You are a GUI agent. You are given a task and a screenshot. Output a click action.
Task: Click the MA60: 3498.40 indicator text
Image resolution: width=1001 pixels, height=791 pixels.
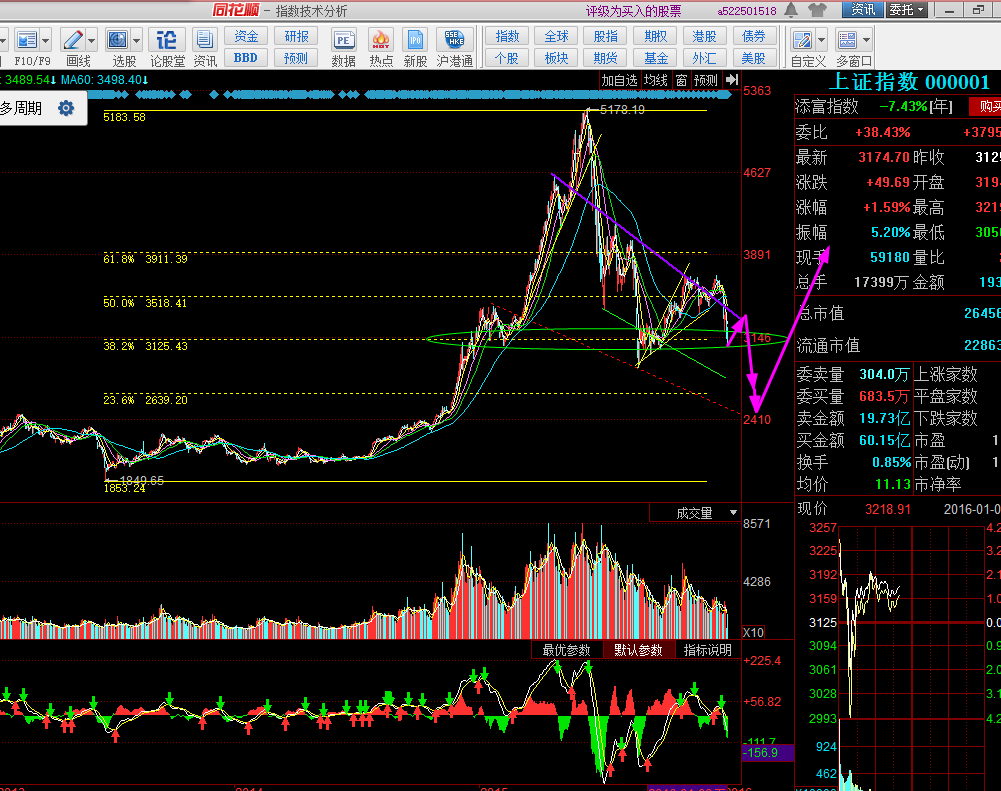105,80
